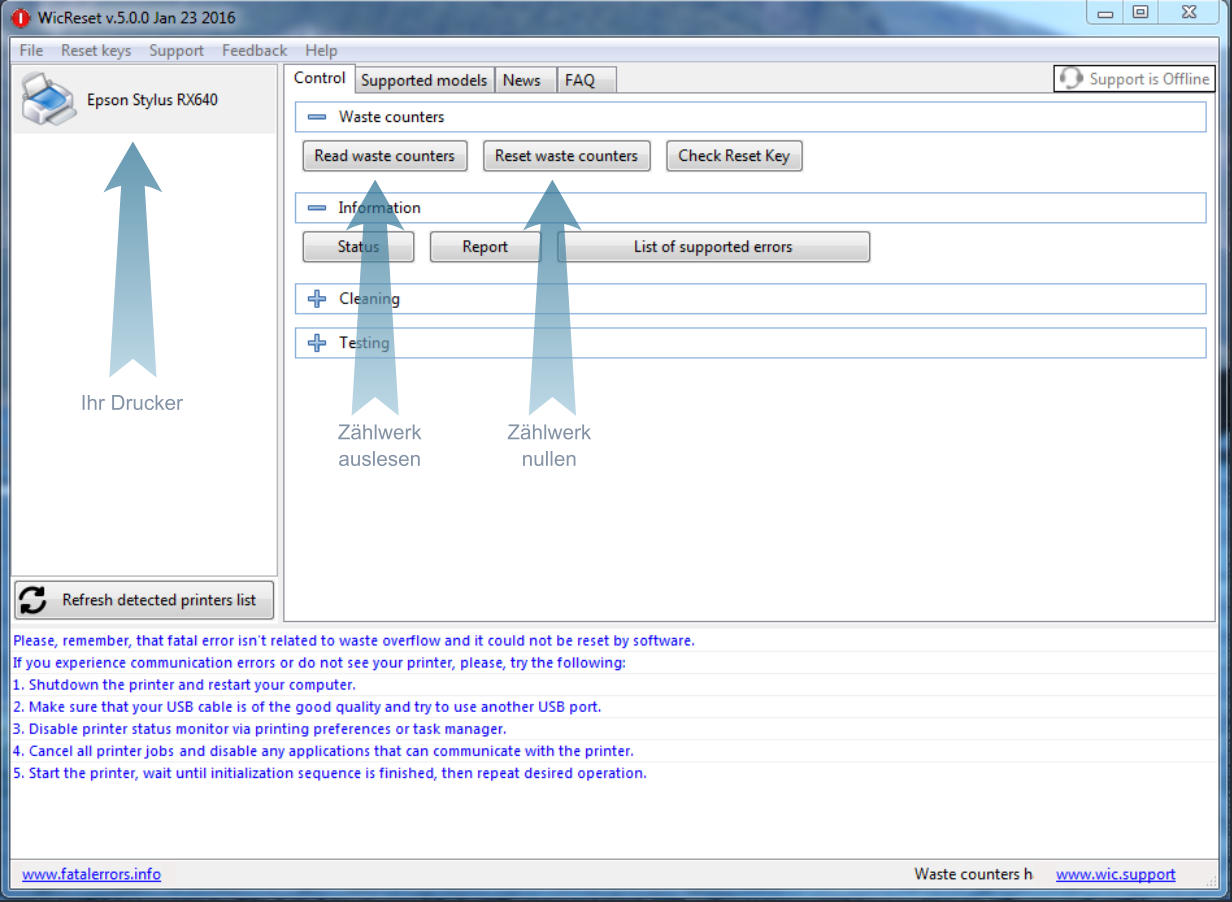This screenshot has height=902, width=1232.
Task: Click the Report button
Action: [485, 247]
